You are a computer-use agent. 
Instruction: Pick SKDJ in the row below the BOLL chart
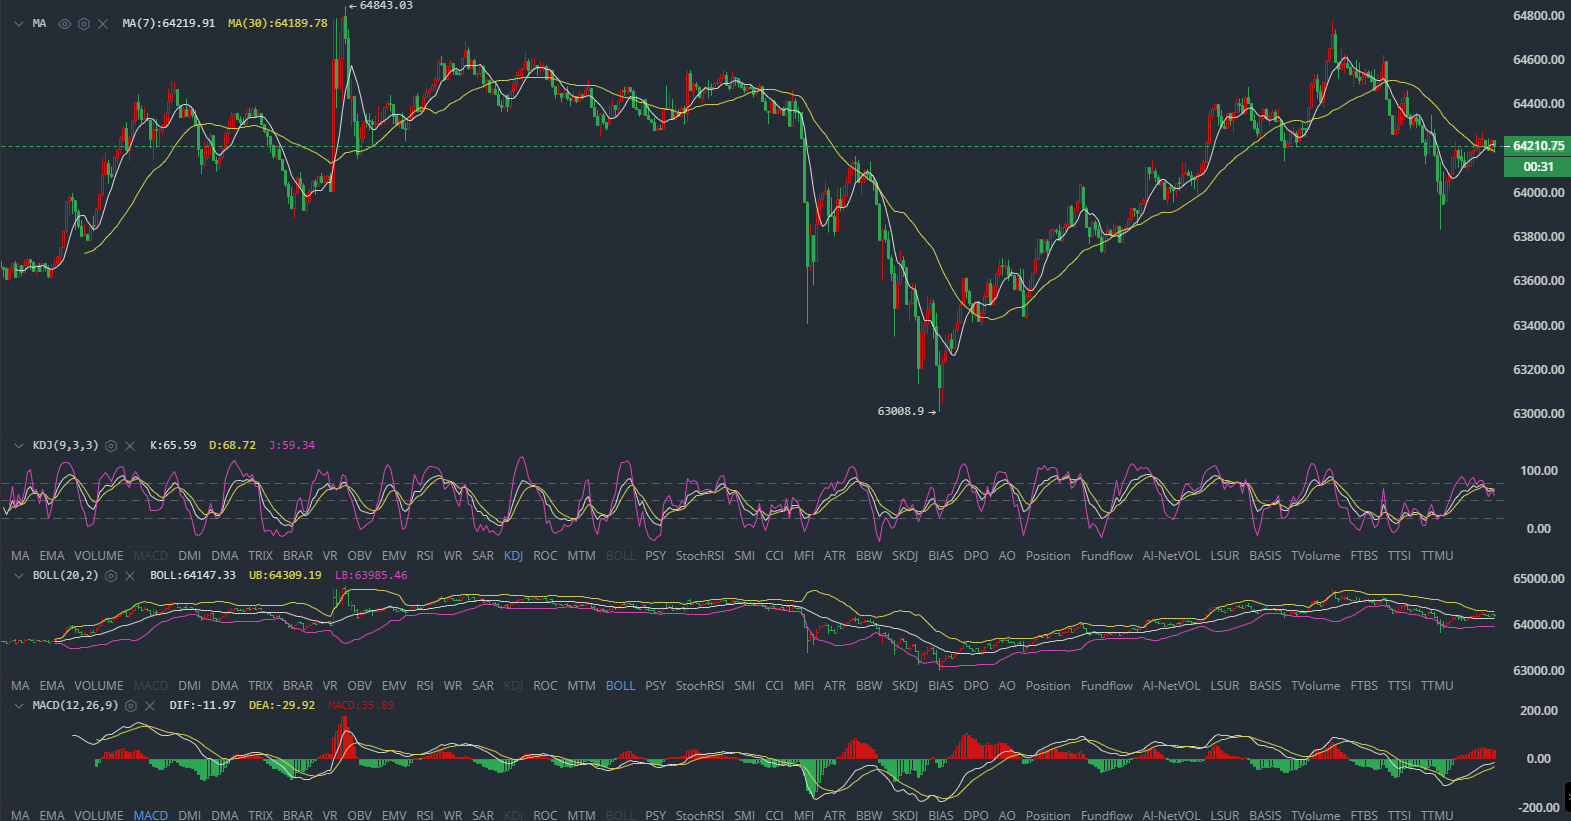coord(905,686)
